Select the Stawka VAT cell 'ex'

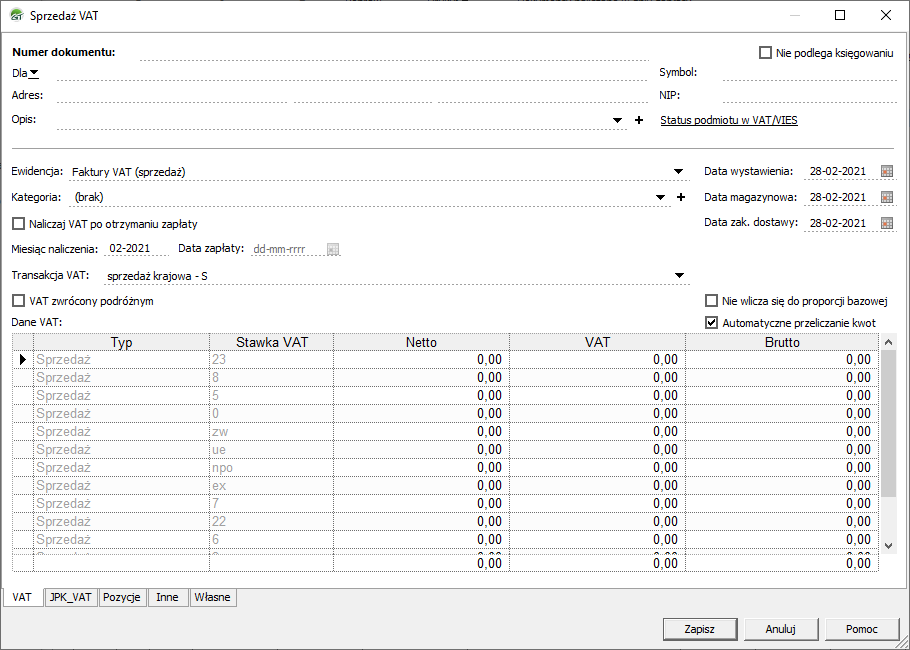tap(271, 486)
